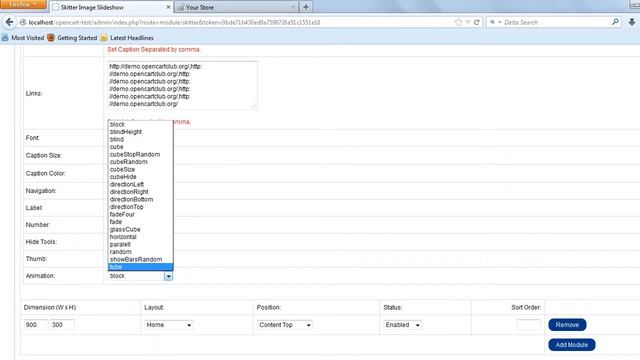
Task: Choose the 'cubeRandom' animation option
Action: tap(140, 162)
